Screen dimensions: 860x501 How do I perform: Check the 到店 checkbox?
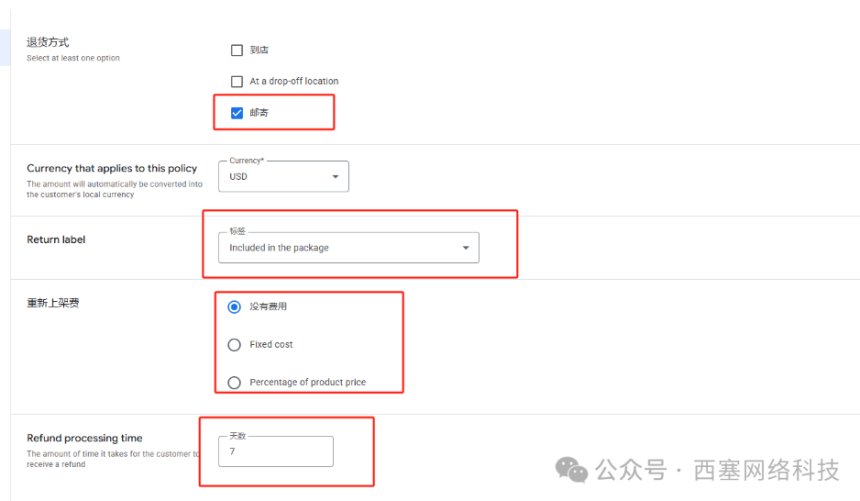(237, 50)
